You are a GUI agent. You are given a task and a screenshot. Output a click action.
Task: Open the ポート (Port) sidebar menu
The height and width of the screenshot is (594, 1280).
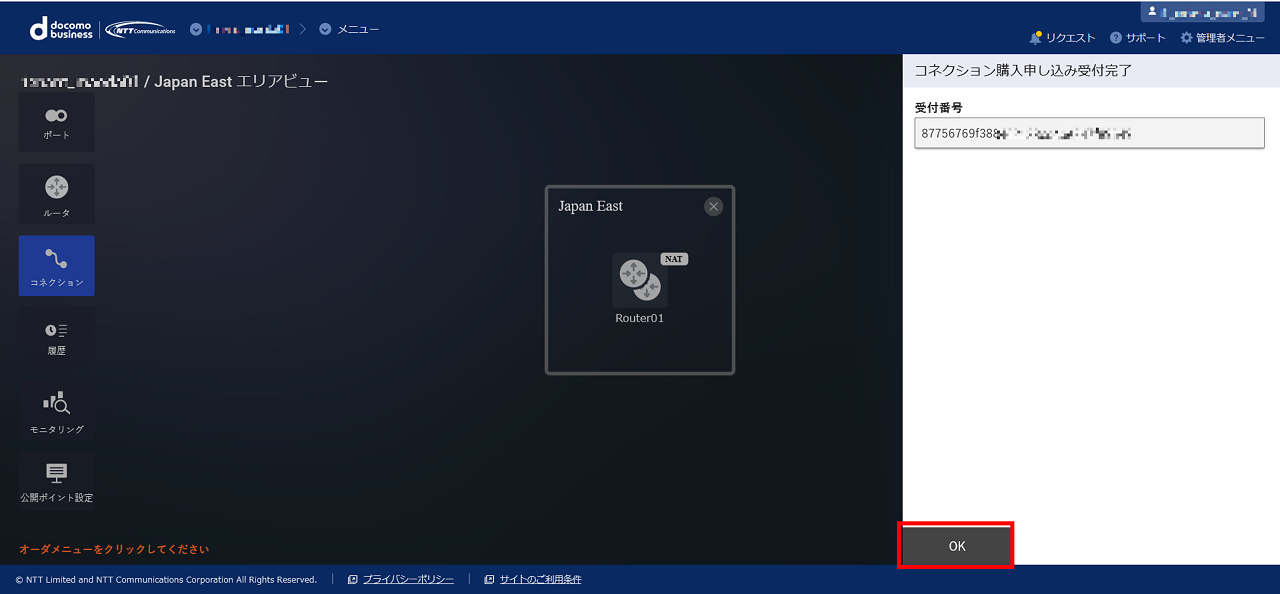coord(57,123)
